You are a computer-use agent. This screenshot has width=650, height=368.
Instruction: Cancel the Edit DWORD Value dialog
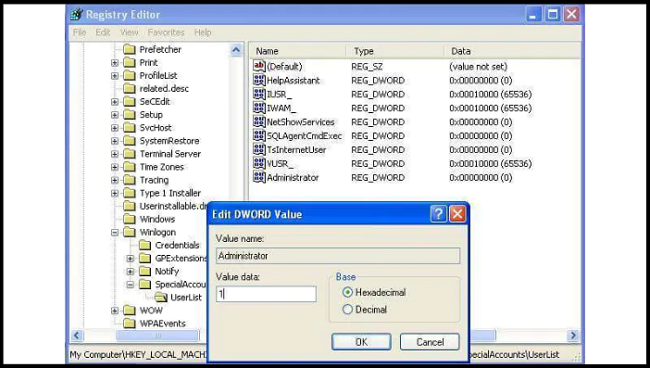(430, 342)
